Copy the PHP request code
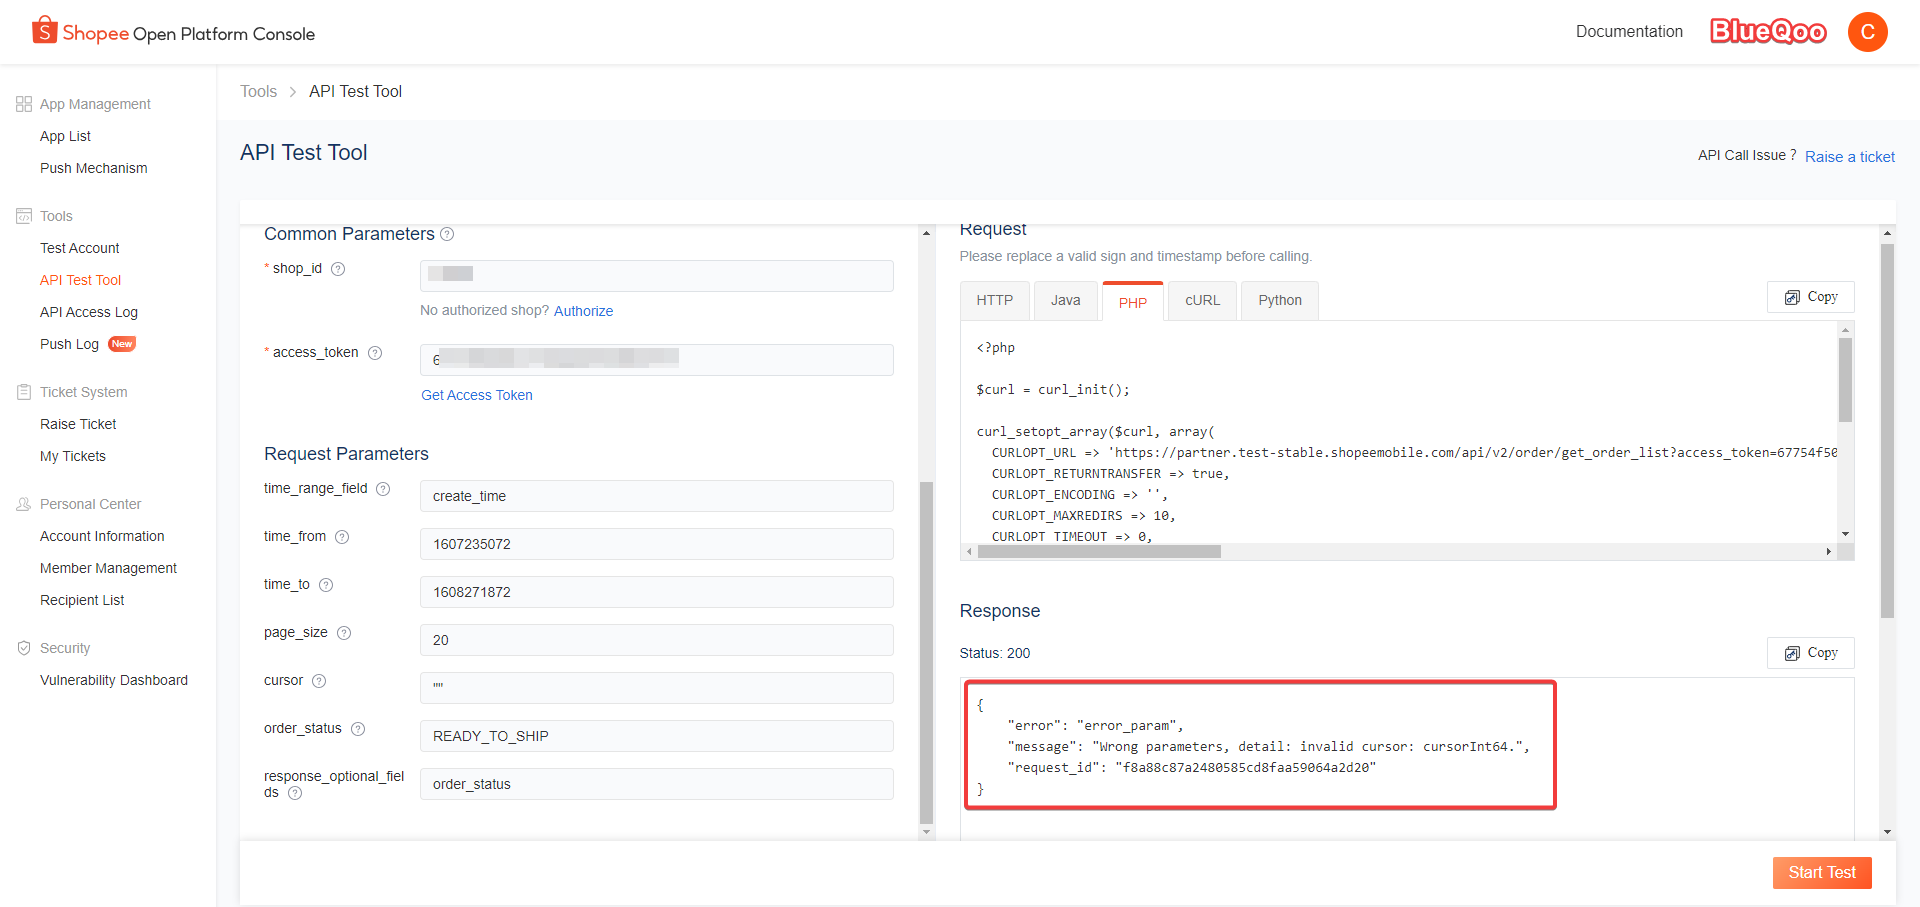This screenshot has width=1920, height=907. (1810, 296)
